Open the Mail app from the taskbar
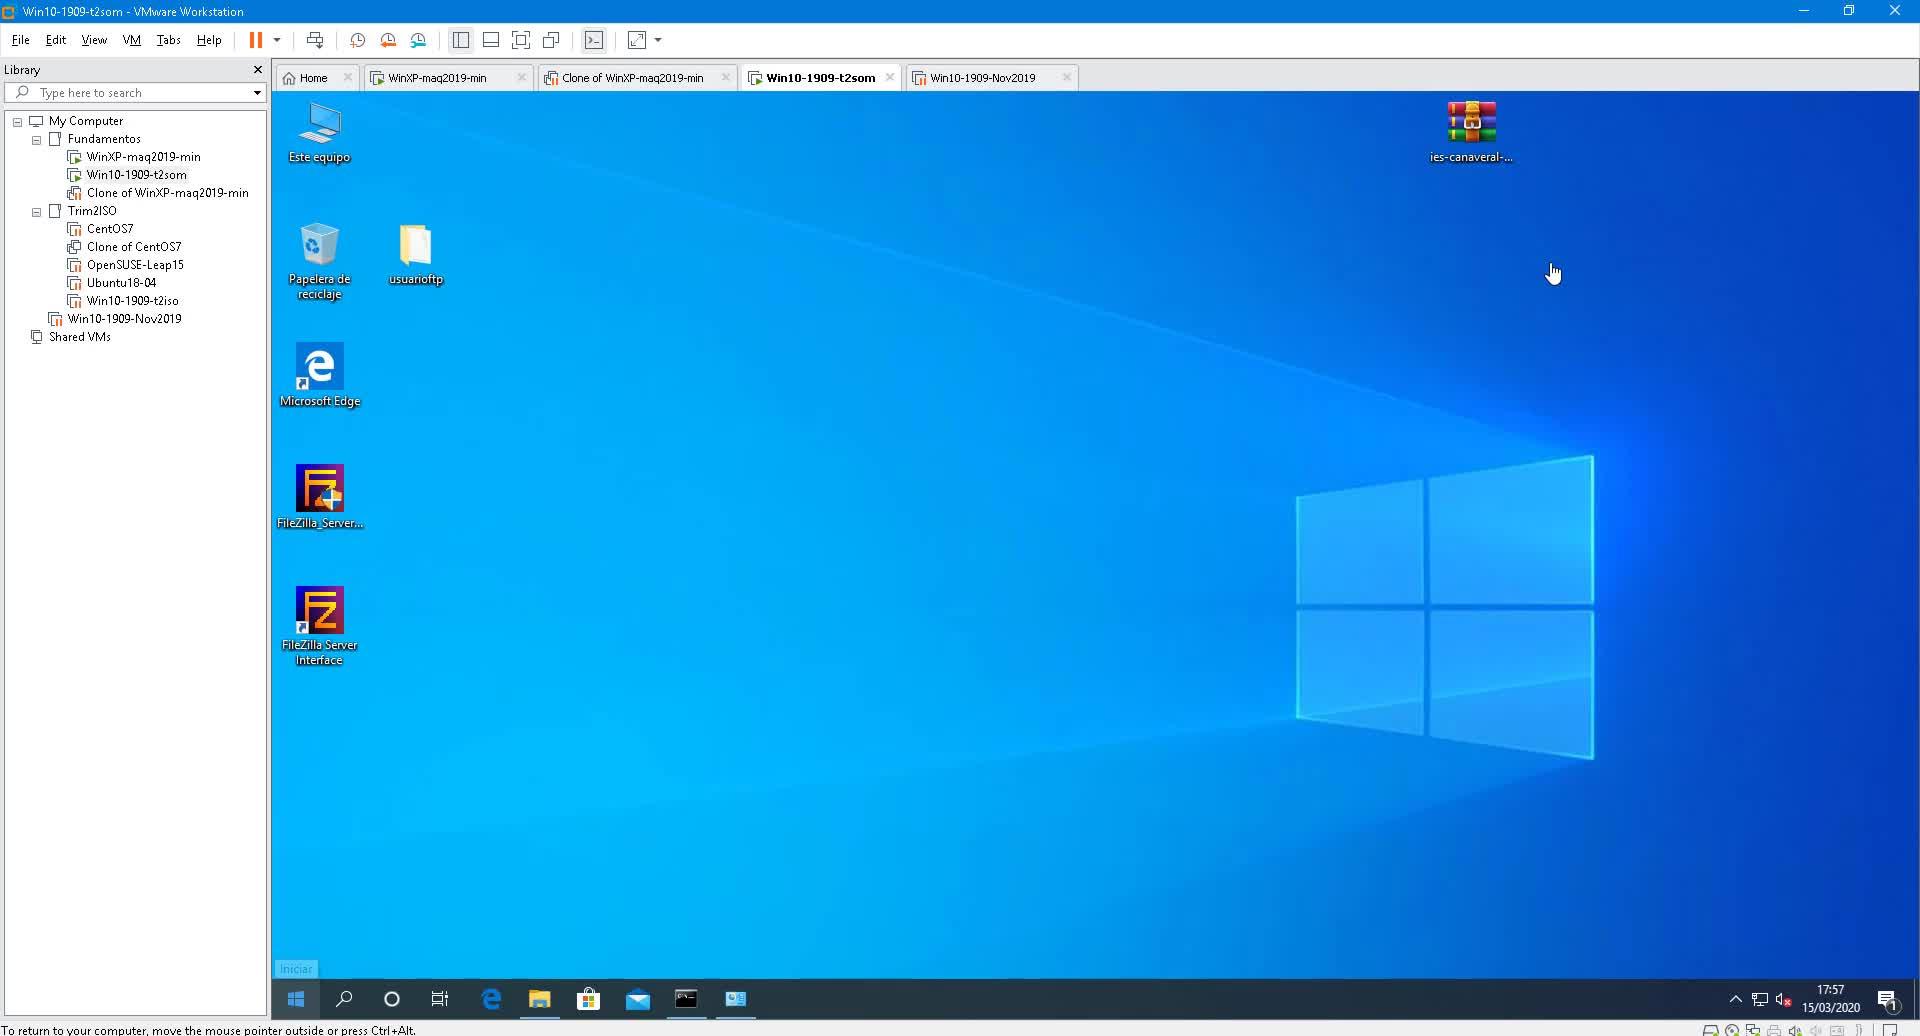This screenshot has height=1036, width=1920. 638,999
